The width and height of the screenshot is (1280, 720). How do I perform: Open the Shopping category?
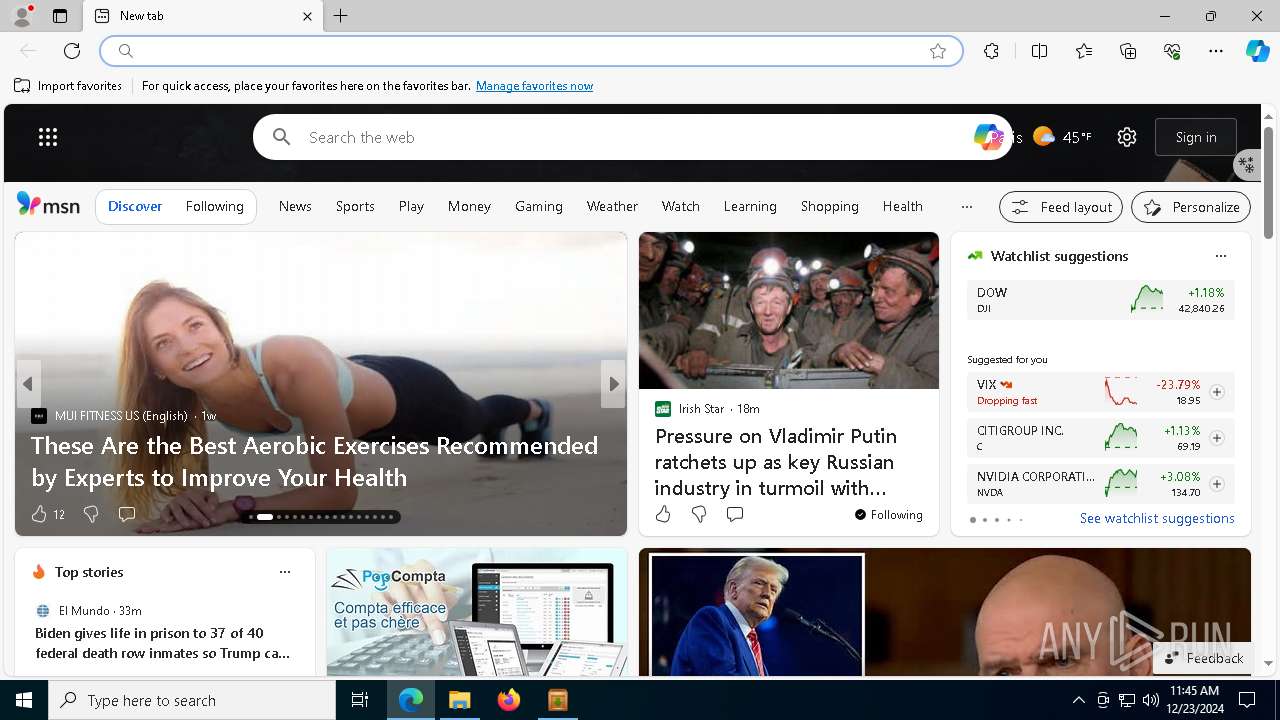point(829,206)
